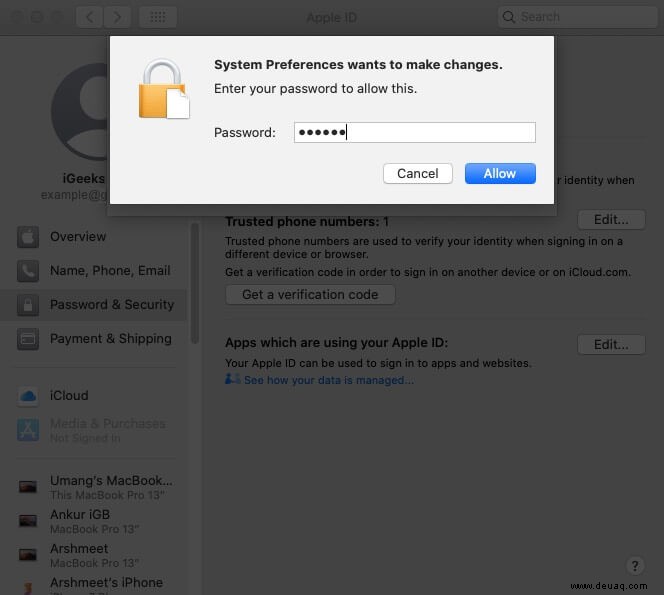The image size is (664, 595).
Task: Click the magnifying glass search icon
Action: tap(508, 17)
